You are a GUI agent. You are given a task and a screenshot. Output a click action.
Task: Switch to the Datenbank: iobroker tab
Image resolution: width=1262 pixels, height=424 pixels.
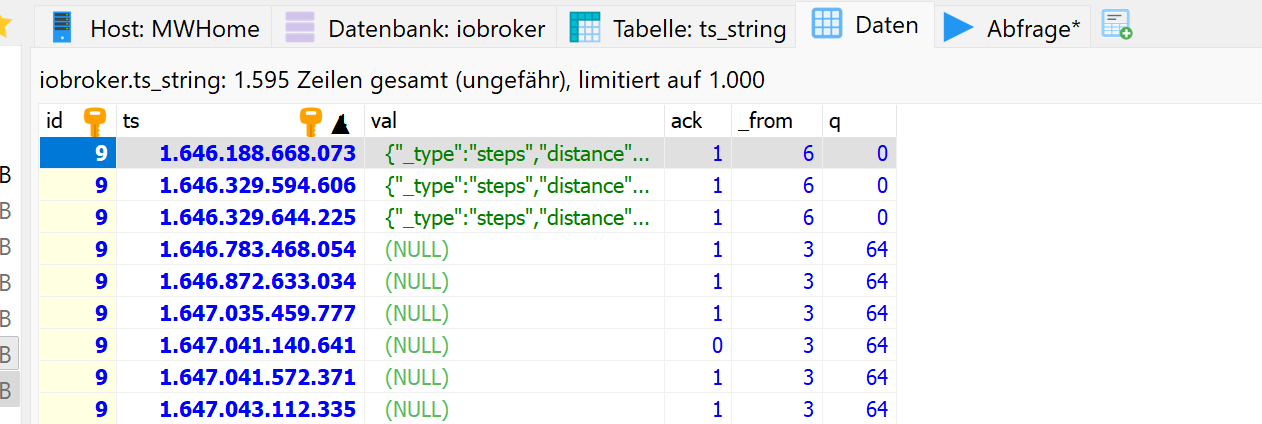click(436, 29)
